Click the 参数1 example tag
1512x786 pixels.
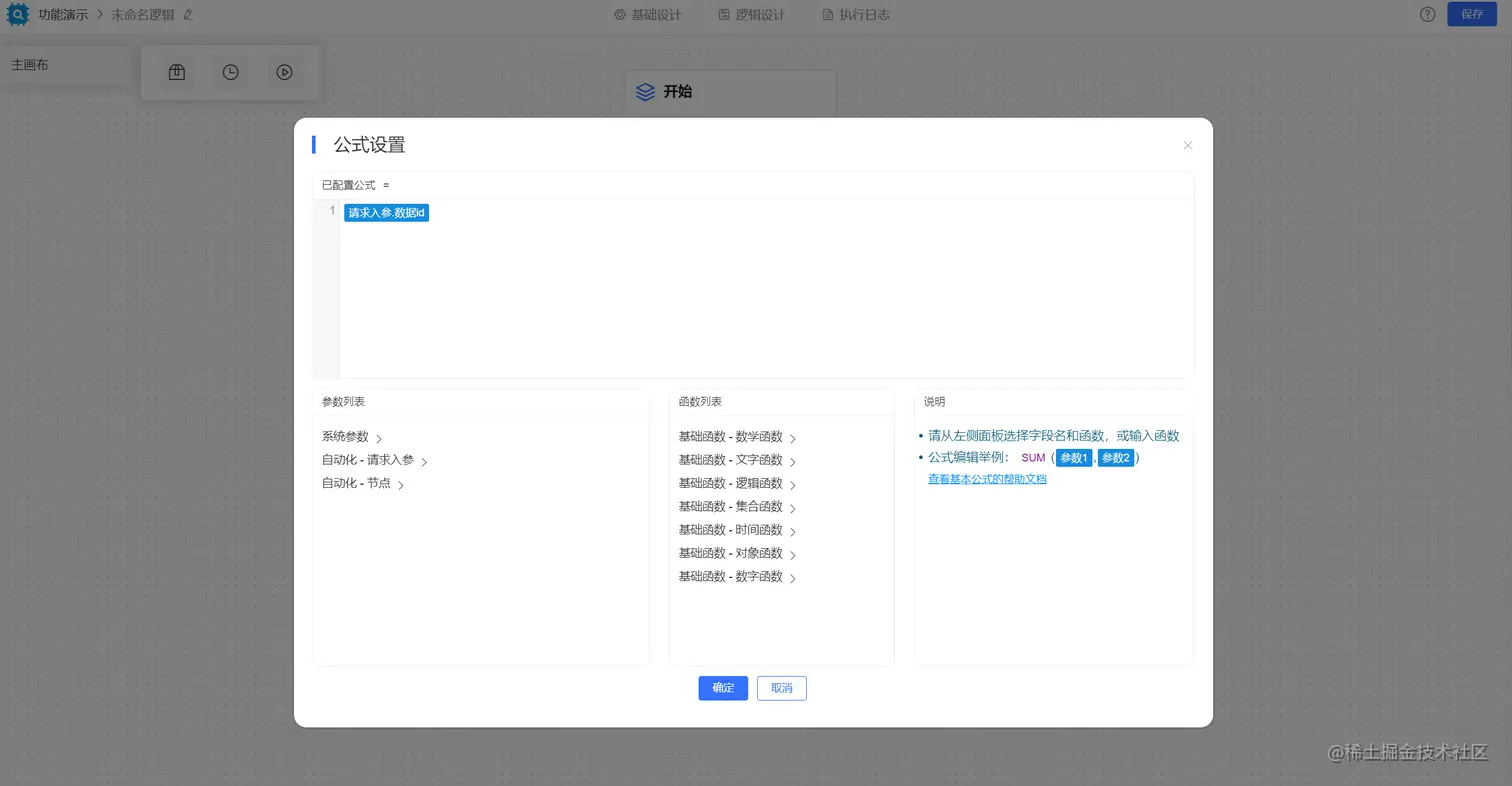1075,458
